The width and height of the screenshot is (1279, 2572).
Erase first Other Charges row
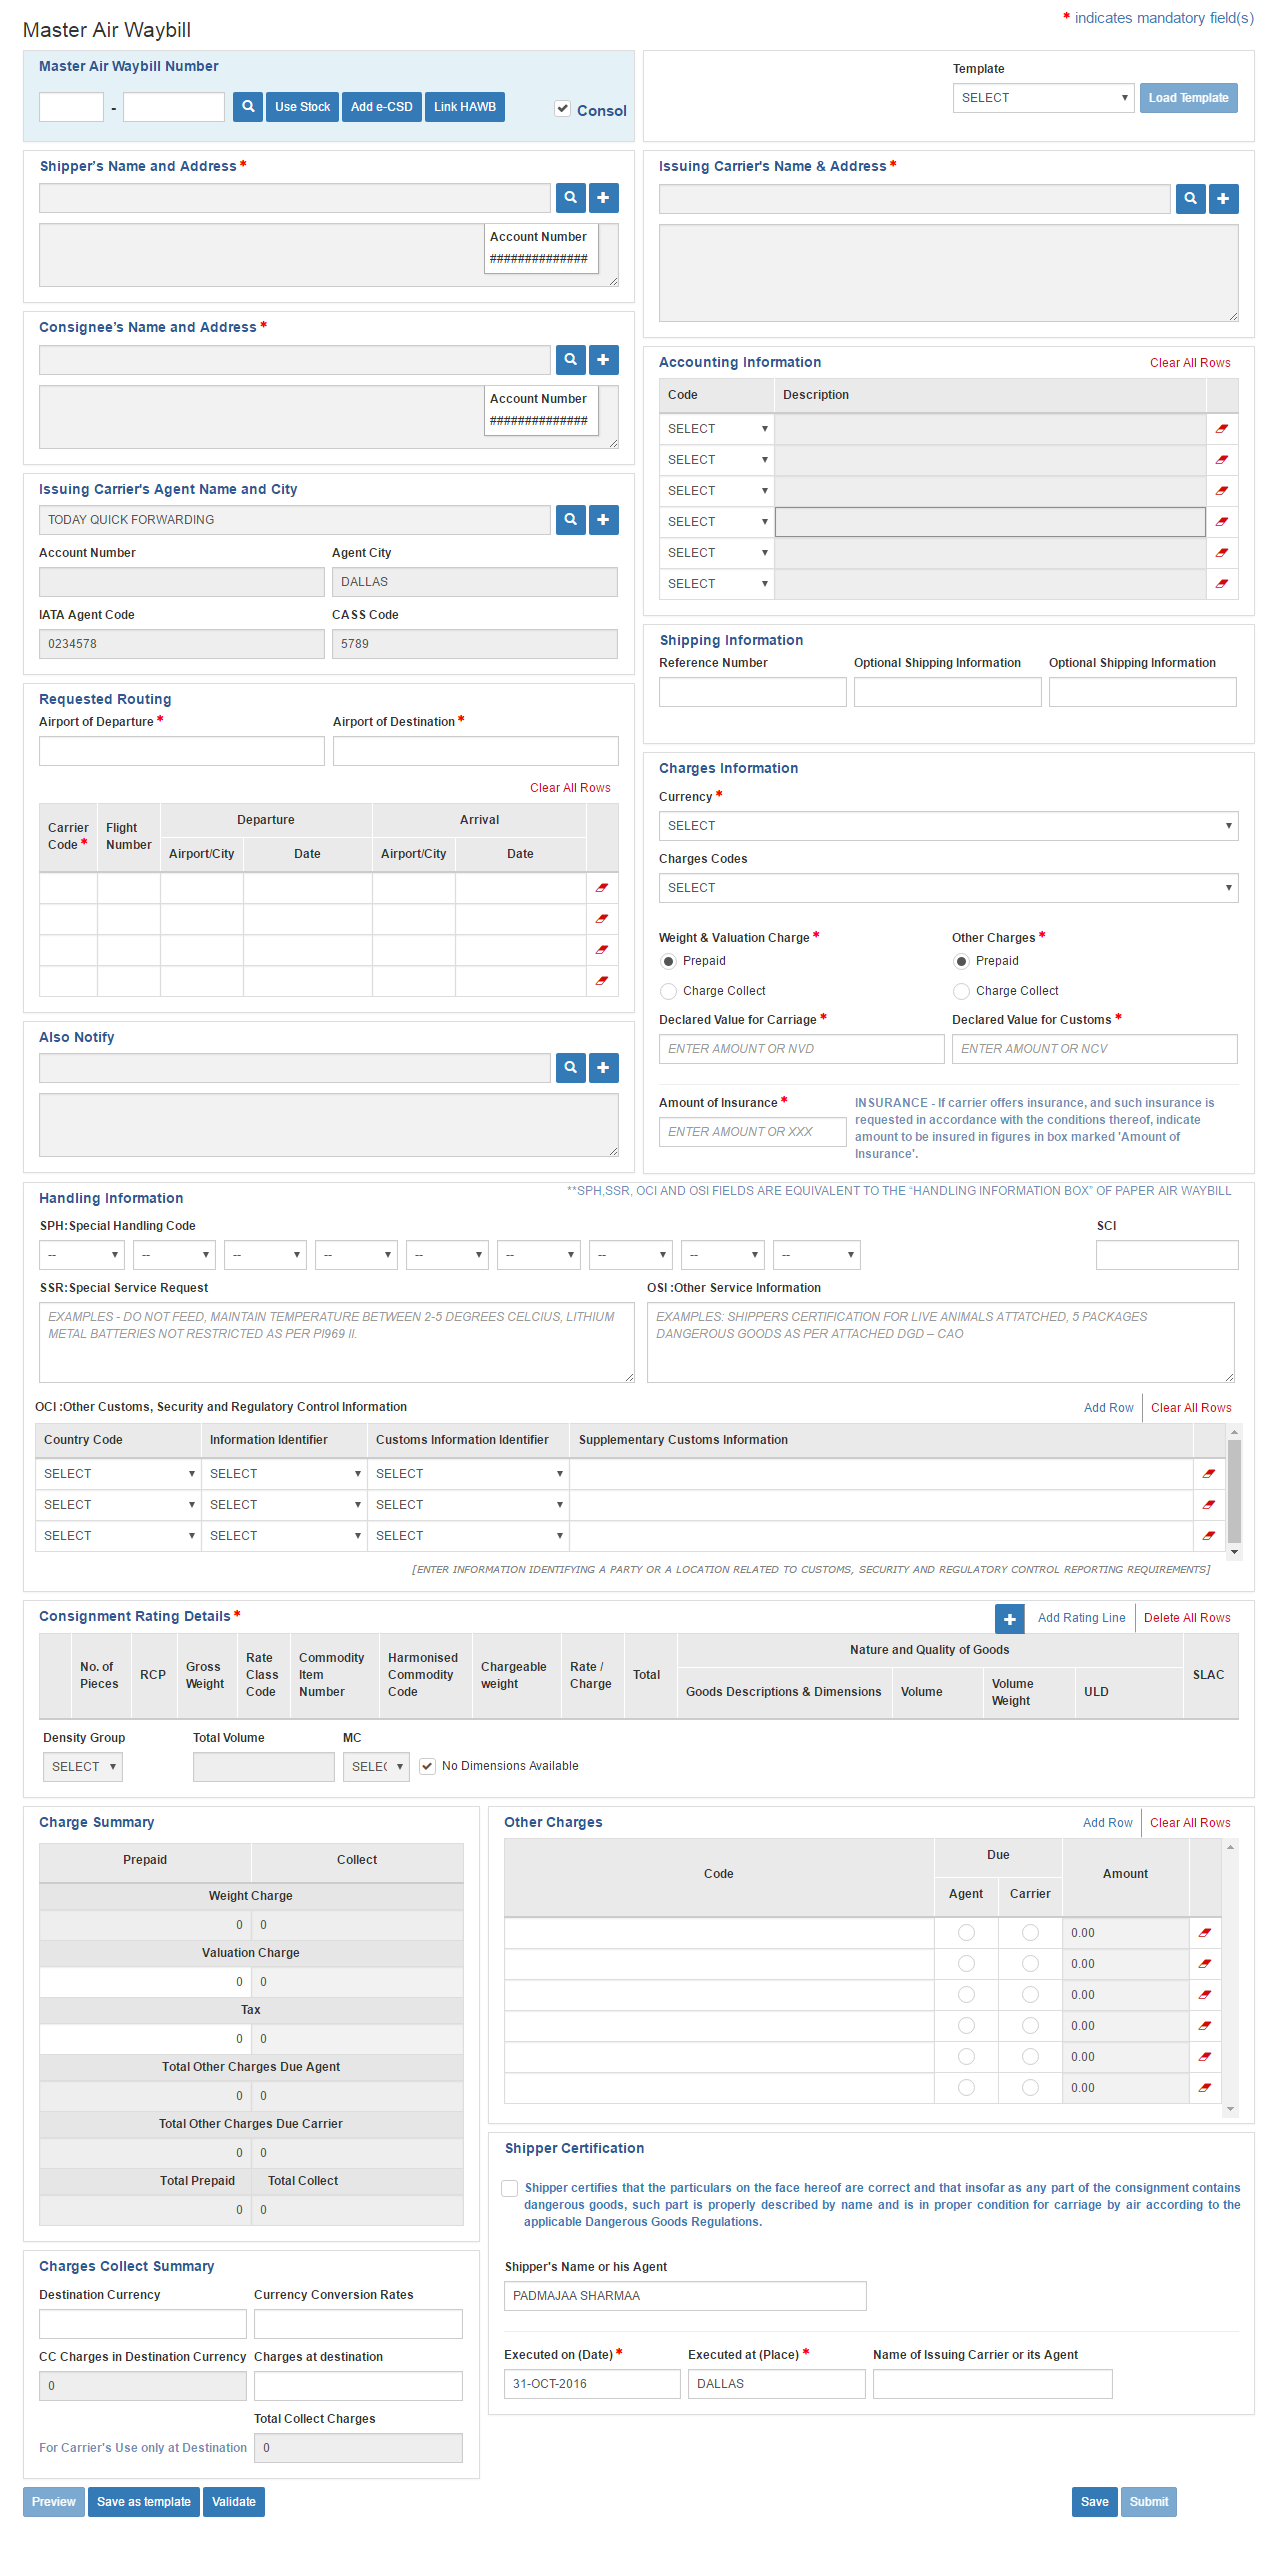tap(1205, 1933)
